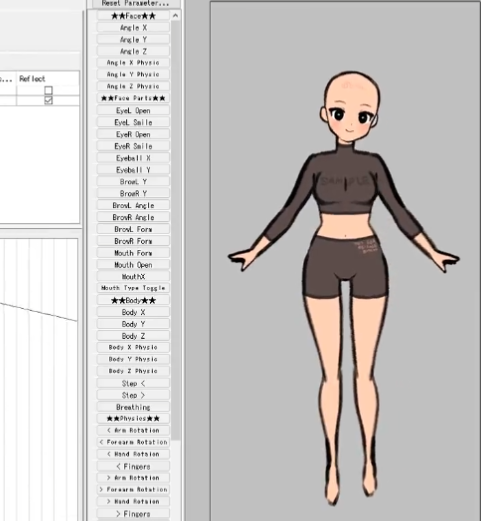Select the EyeR Smile parameter

click(x=133, y=146)
